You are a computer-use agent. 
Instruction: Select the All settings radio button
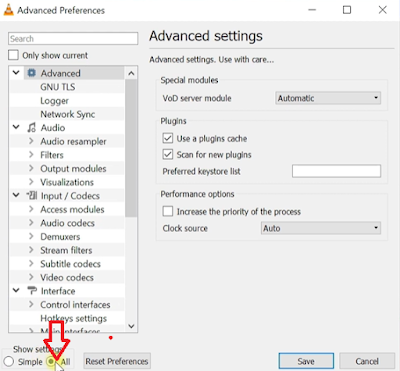click(51, 361)
